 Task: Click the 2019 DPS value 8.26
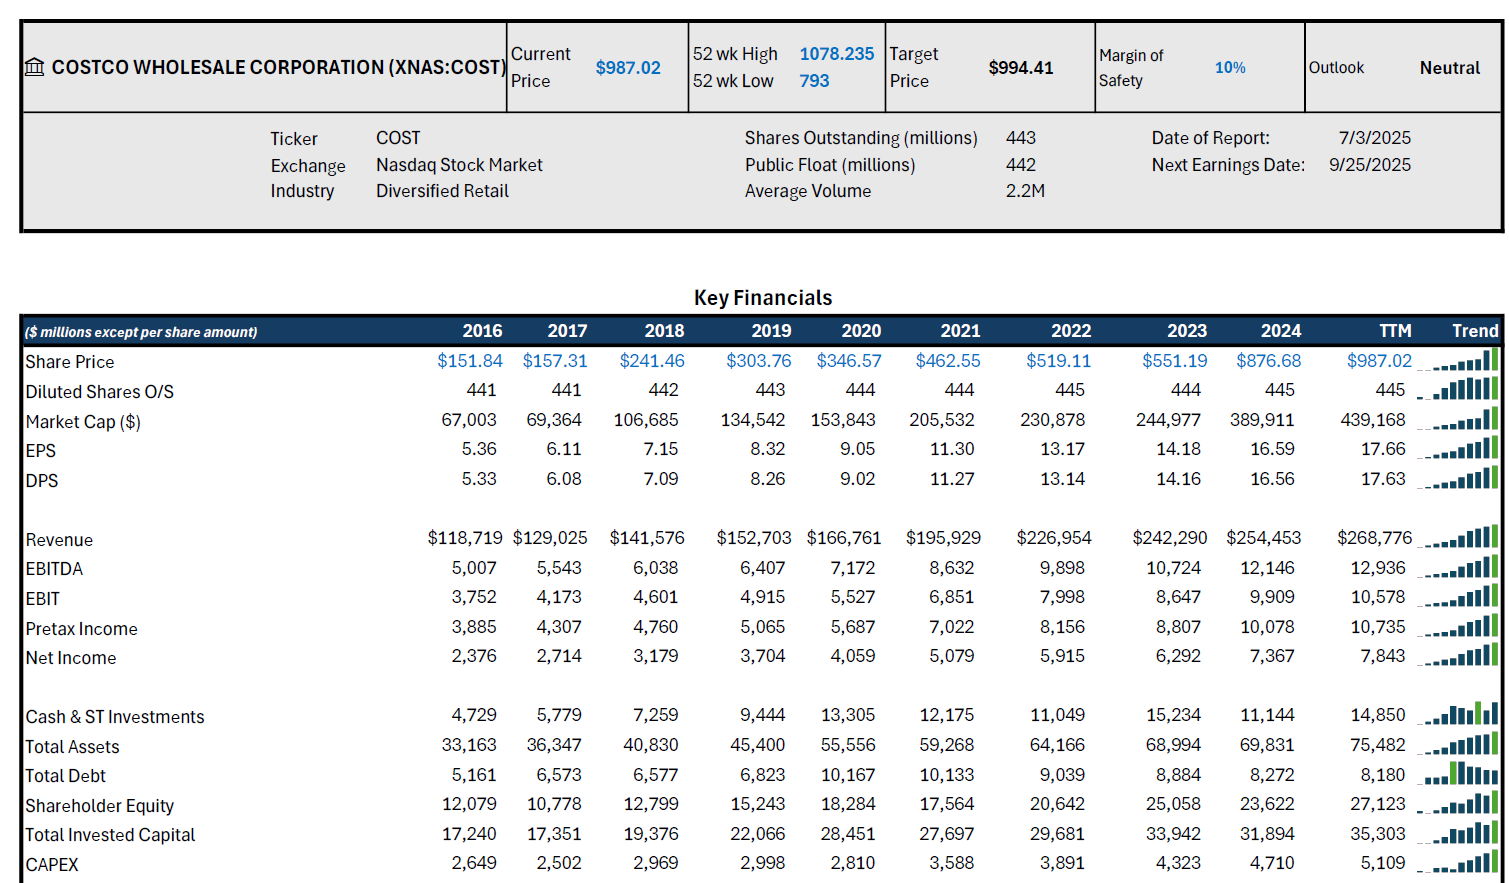(768, 479)
